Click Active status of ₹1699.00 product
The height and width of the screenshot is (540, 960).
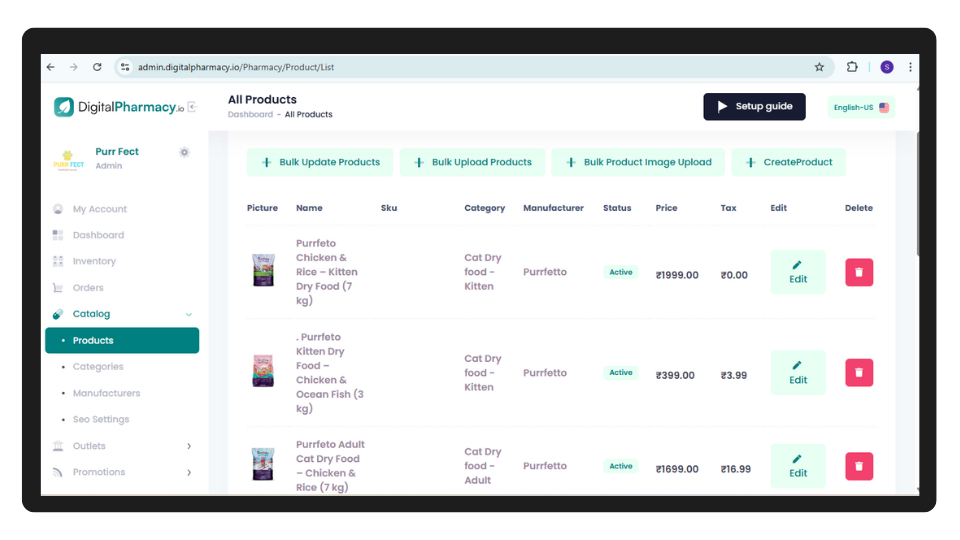(x=621, y=467)
